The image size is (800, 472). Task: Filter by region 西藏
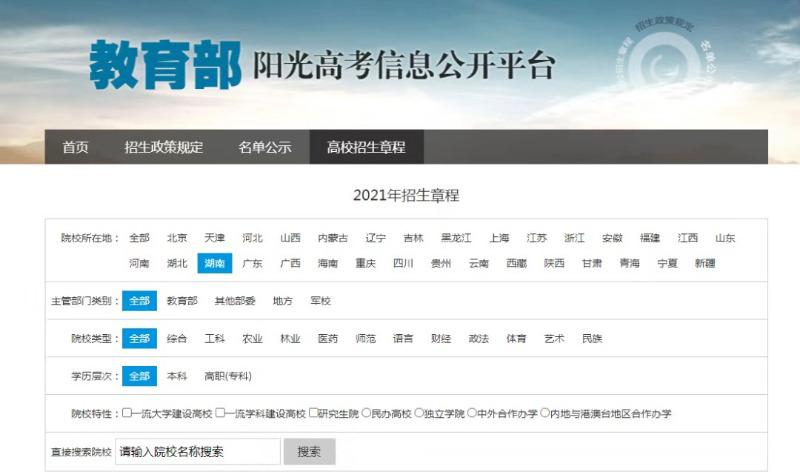point(516,263)
